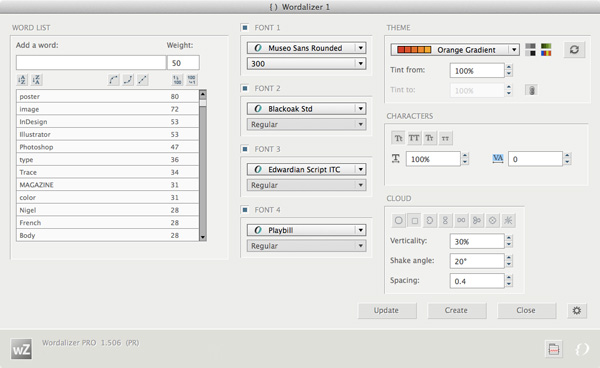600x368 pixels.
Task: Click the orange gradient color preview
Action: (414, 50)
